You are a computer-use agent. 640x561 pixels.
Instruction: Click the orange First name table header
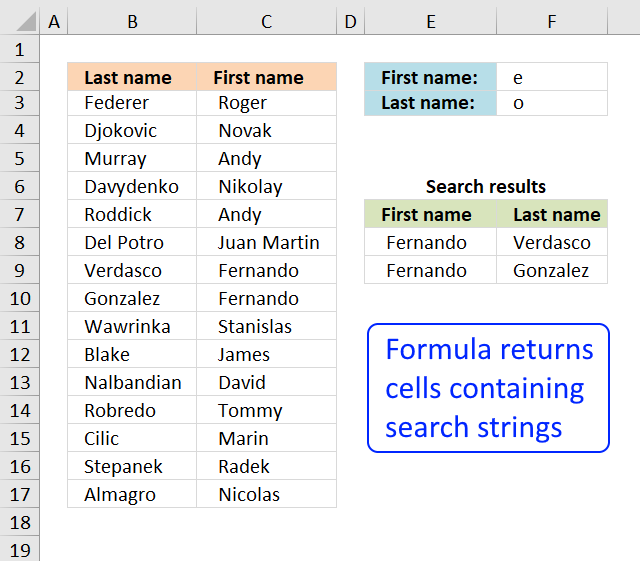(x=267, y=77)
